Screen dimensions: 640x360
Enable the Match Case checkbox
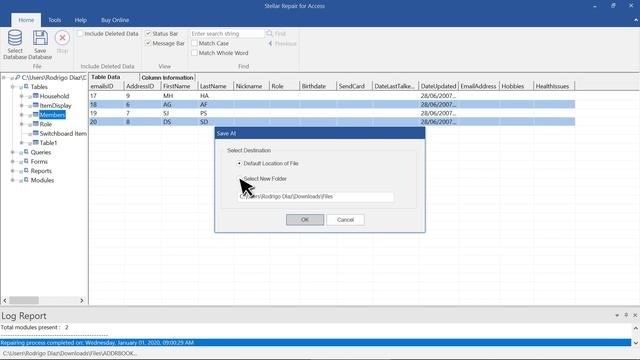point(195,43)
